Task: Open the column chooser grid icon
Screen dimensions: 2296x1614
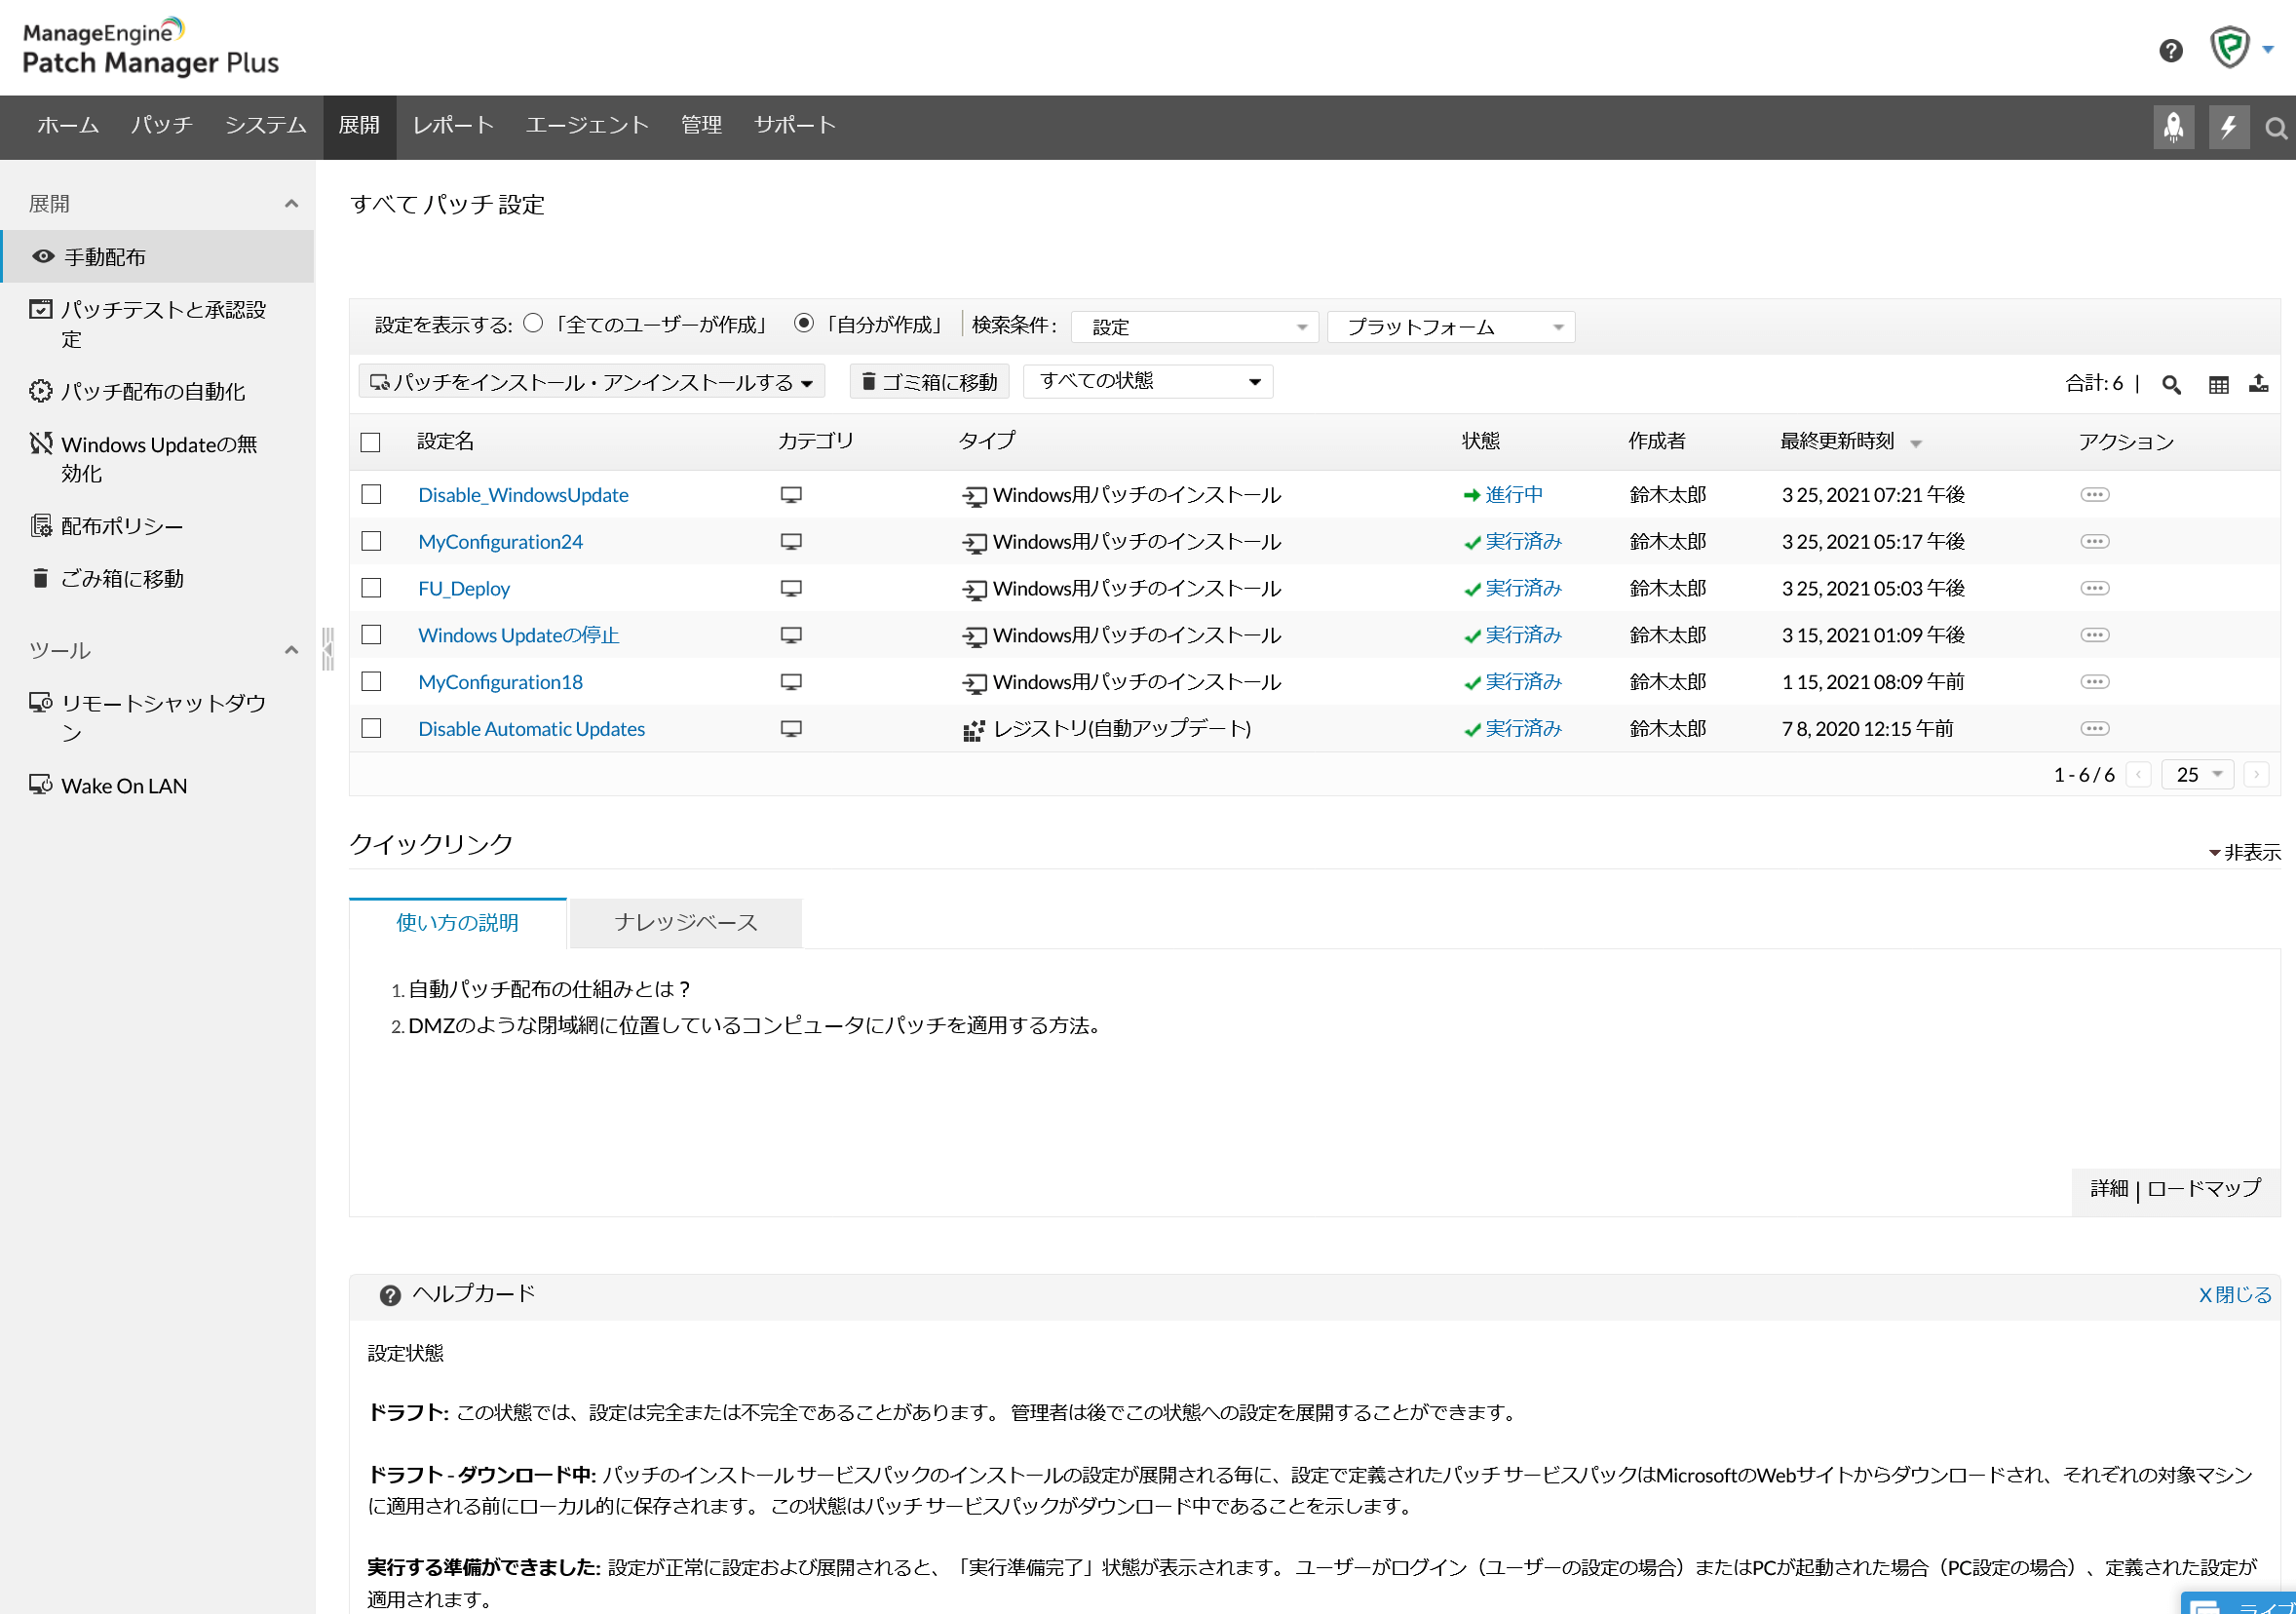Action: click(x=2218, y=384)
